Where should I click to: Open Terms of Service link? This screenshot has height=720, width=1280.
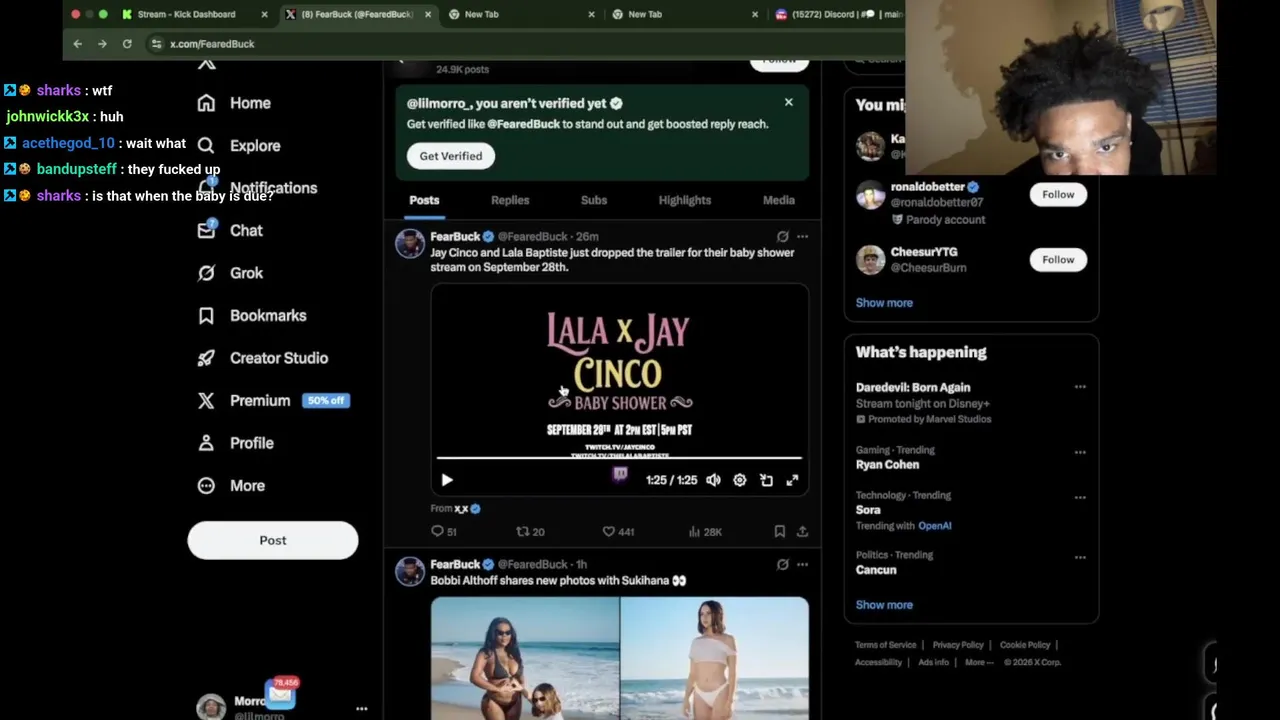point(885,645)
